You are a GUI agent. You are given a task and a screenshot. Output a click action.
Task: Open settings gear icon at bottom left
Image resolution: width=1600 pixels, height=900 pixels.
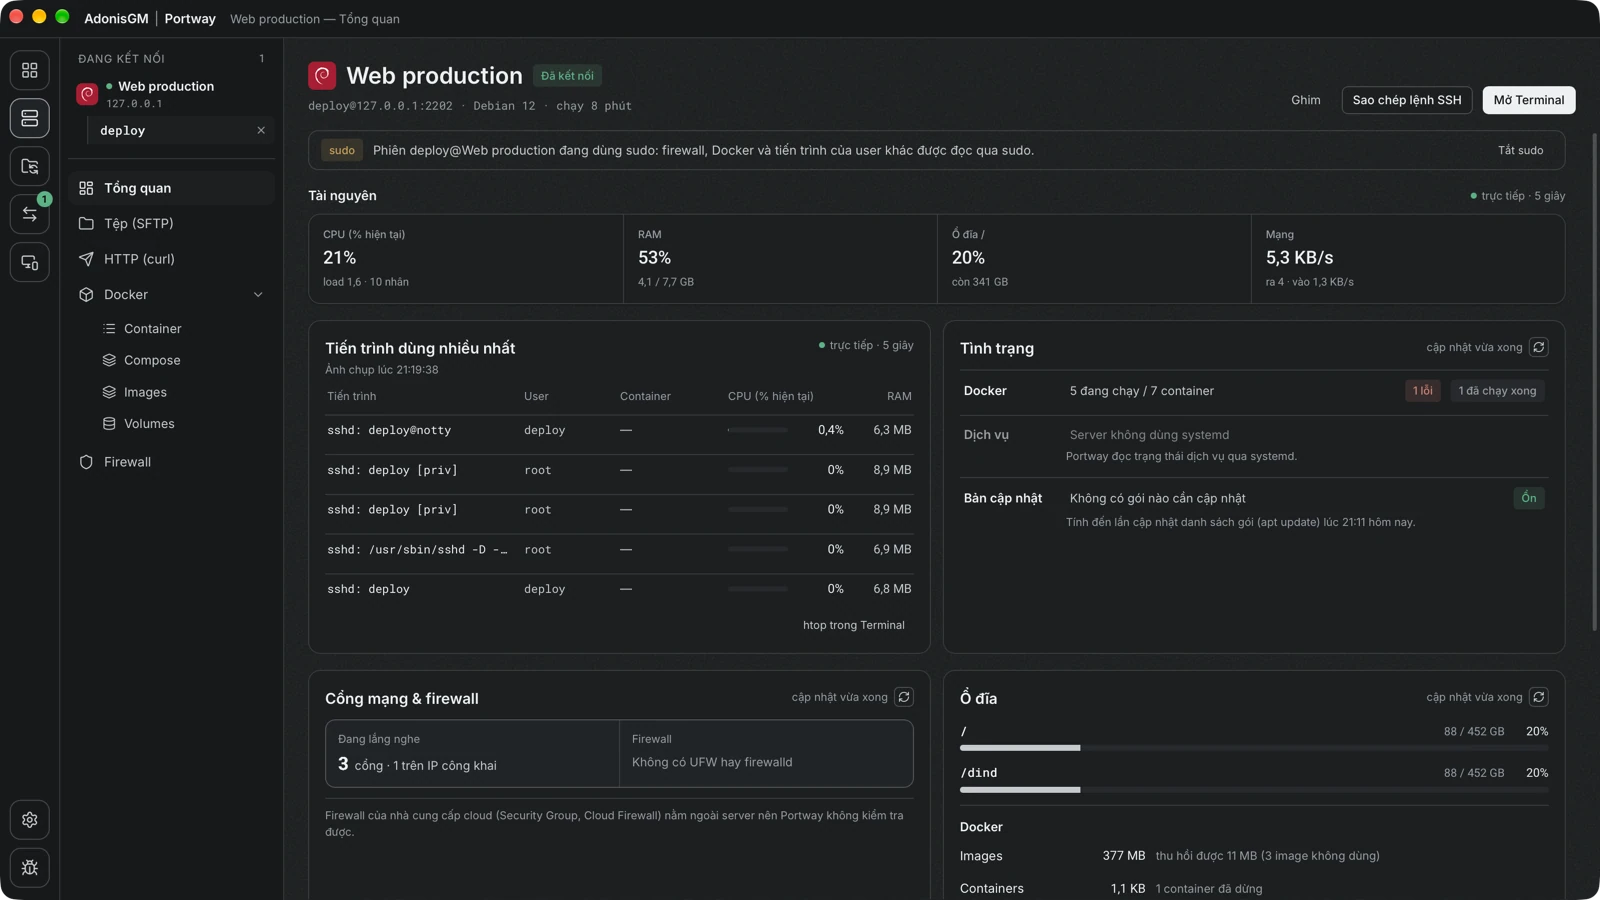tap(30, 820)
